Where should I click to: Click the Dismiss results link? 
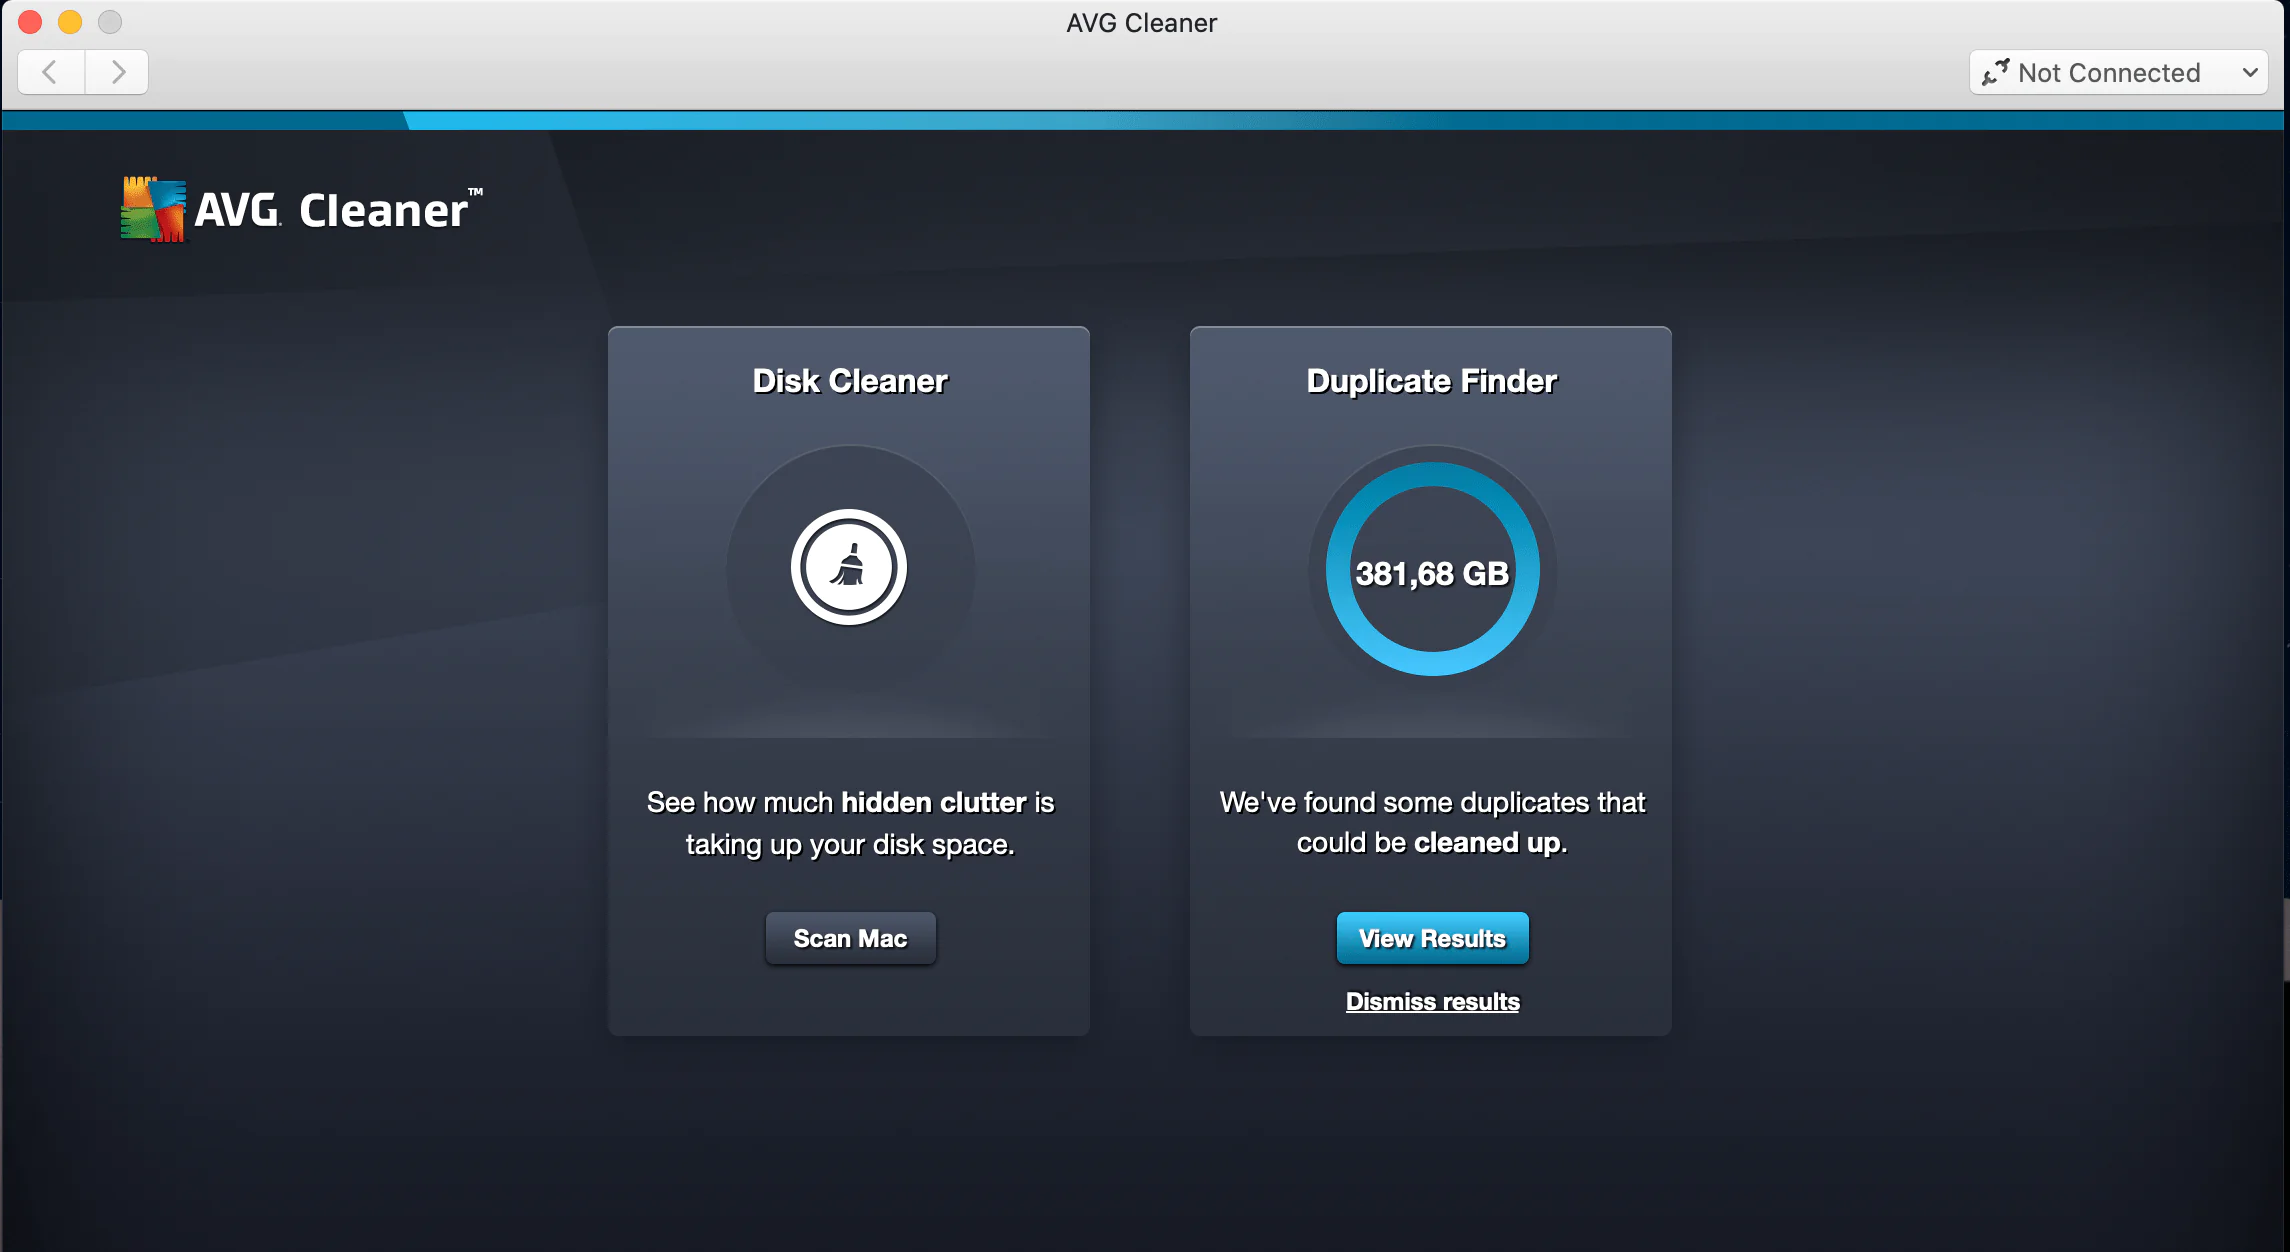click(x=1432, y=1001)
